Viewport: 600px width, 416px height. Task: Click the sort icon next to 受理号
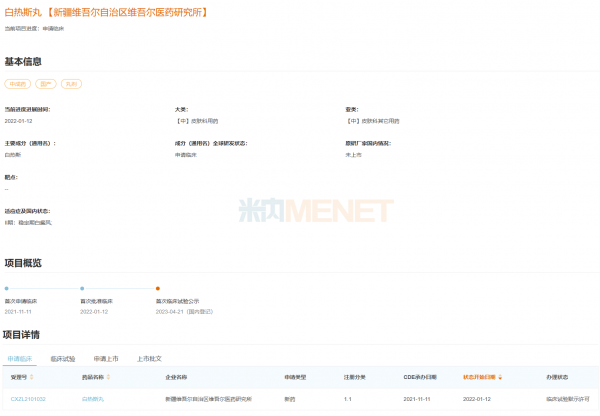tap(31, 378)
